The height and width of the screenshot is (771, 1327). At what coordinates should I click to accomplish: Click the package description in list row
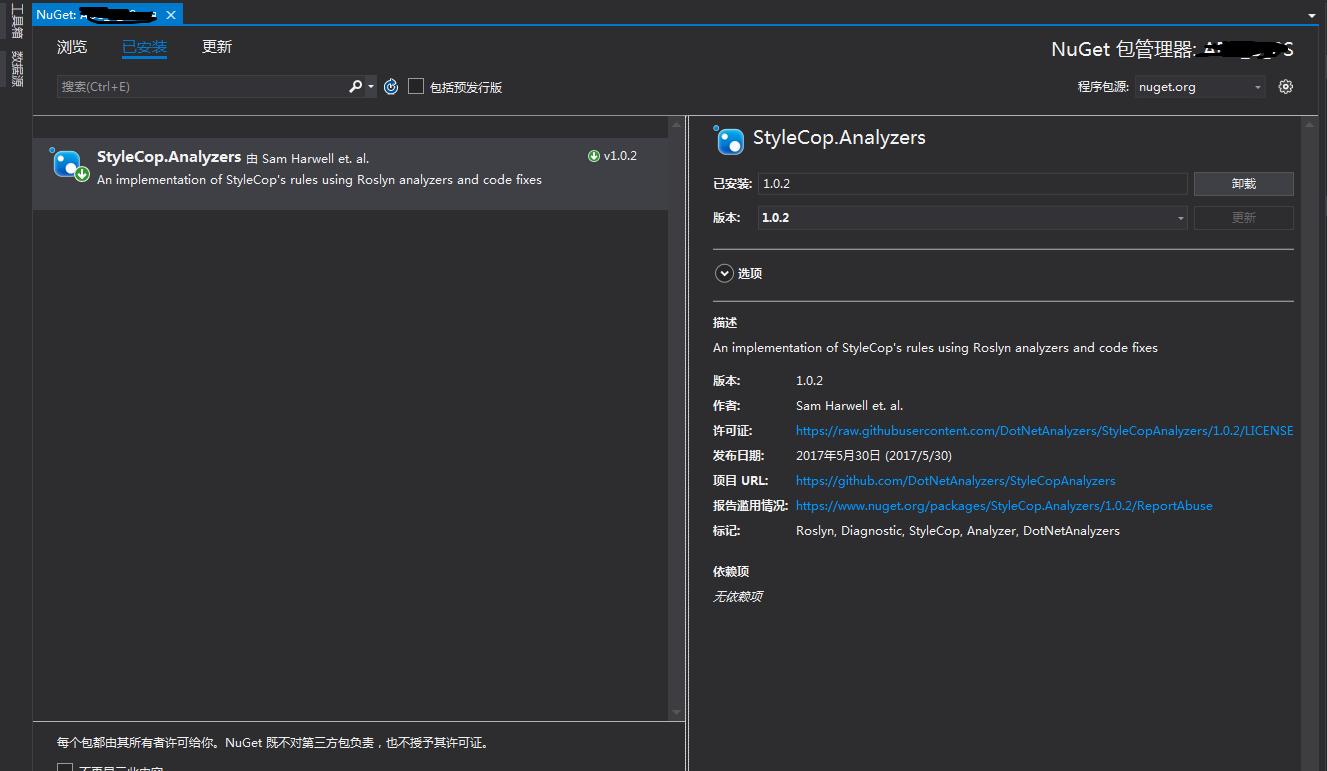(319, 180)
